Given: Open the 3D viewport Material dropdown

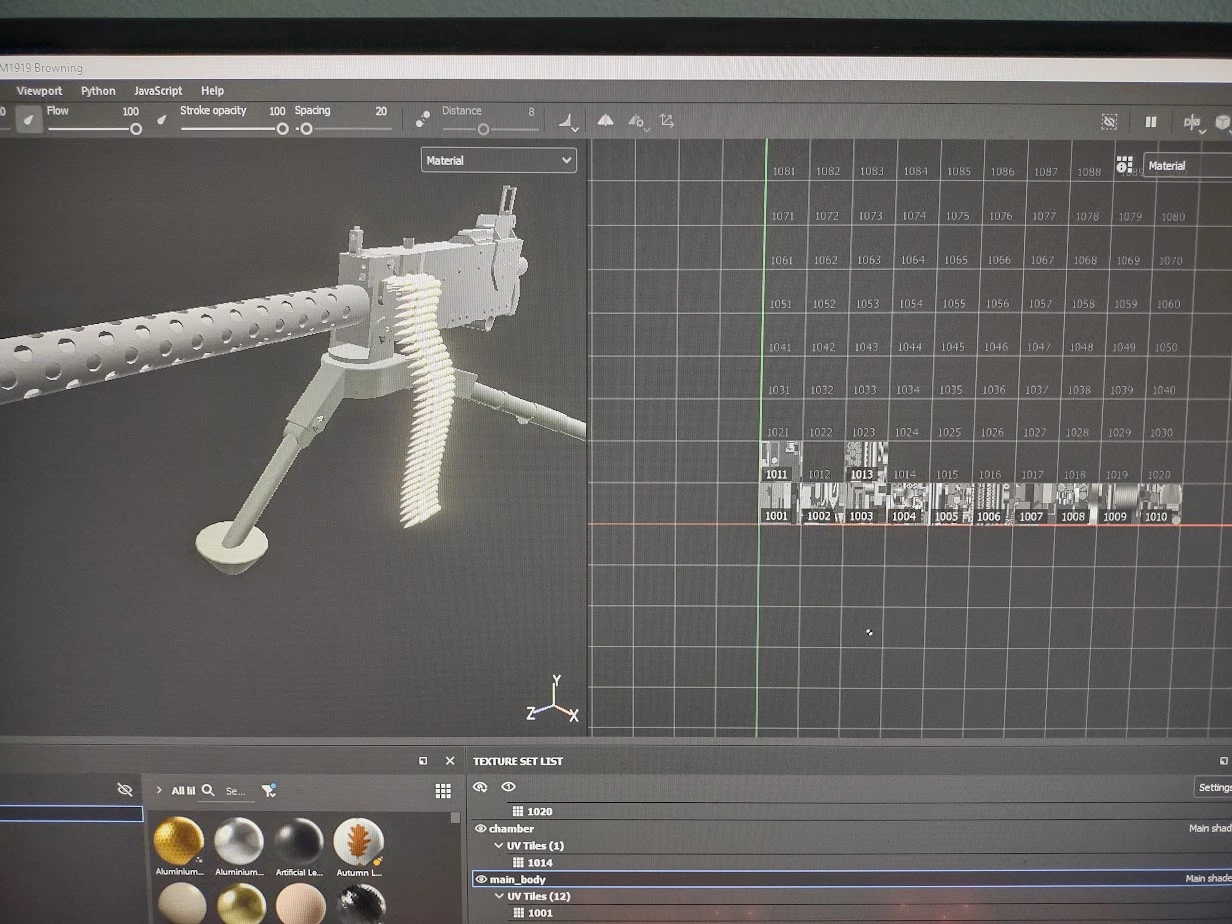Looking at the screenshot, I should click(498, 160).
